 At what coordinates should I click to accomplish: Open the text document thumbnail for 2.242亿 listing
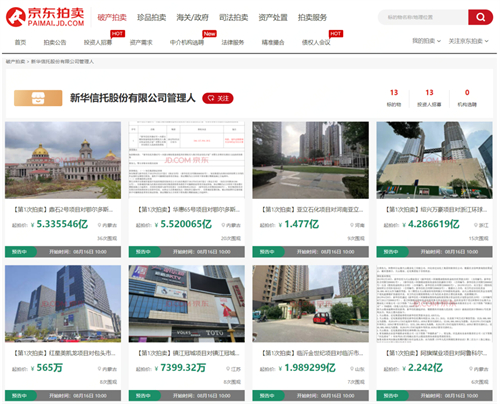[434, 304]
